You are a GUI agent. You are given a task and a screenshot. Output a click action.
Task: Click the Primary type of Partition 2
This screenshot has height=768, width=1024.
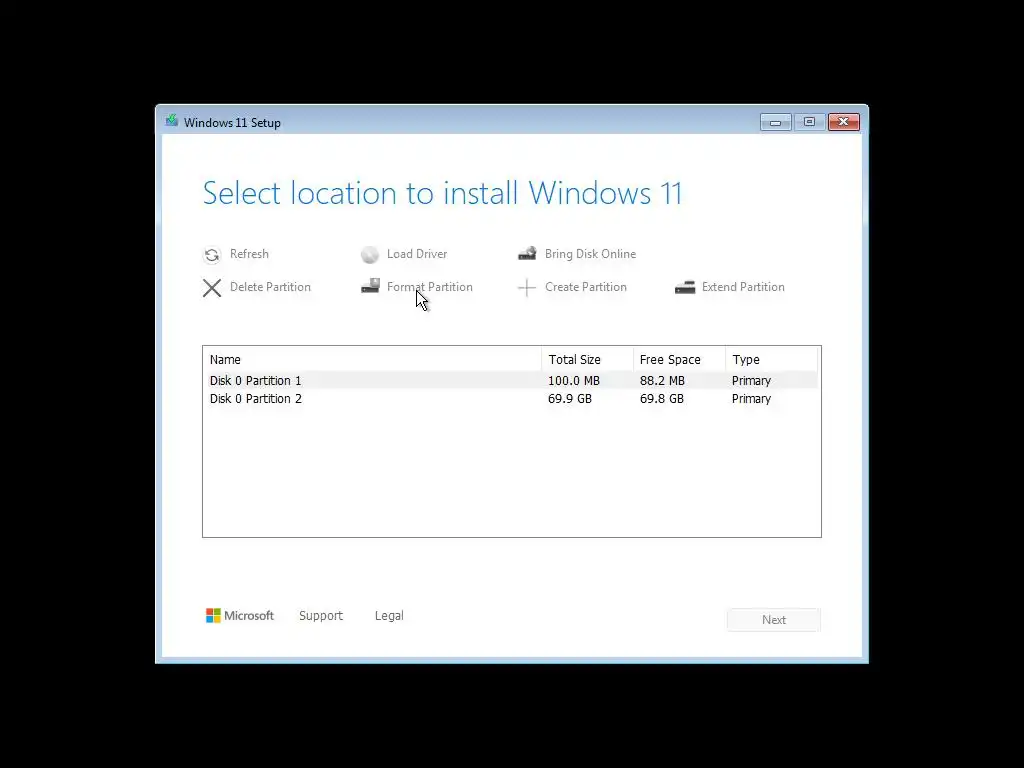[751, 399]
